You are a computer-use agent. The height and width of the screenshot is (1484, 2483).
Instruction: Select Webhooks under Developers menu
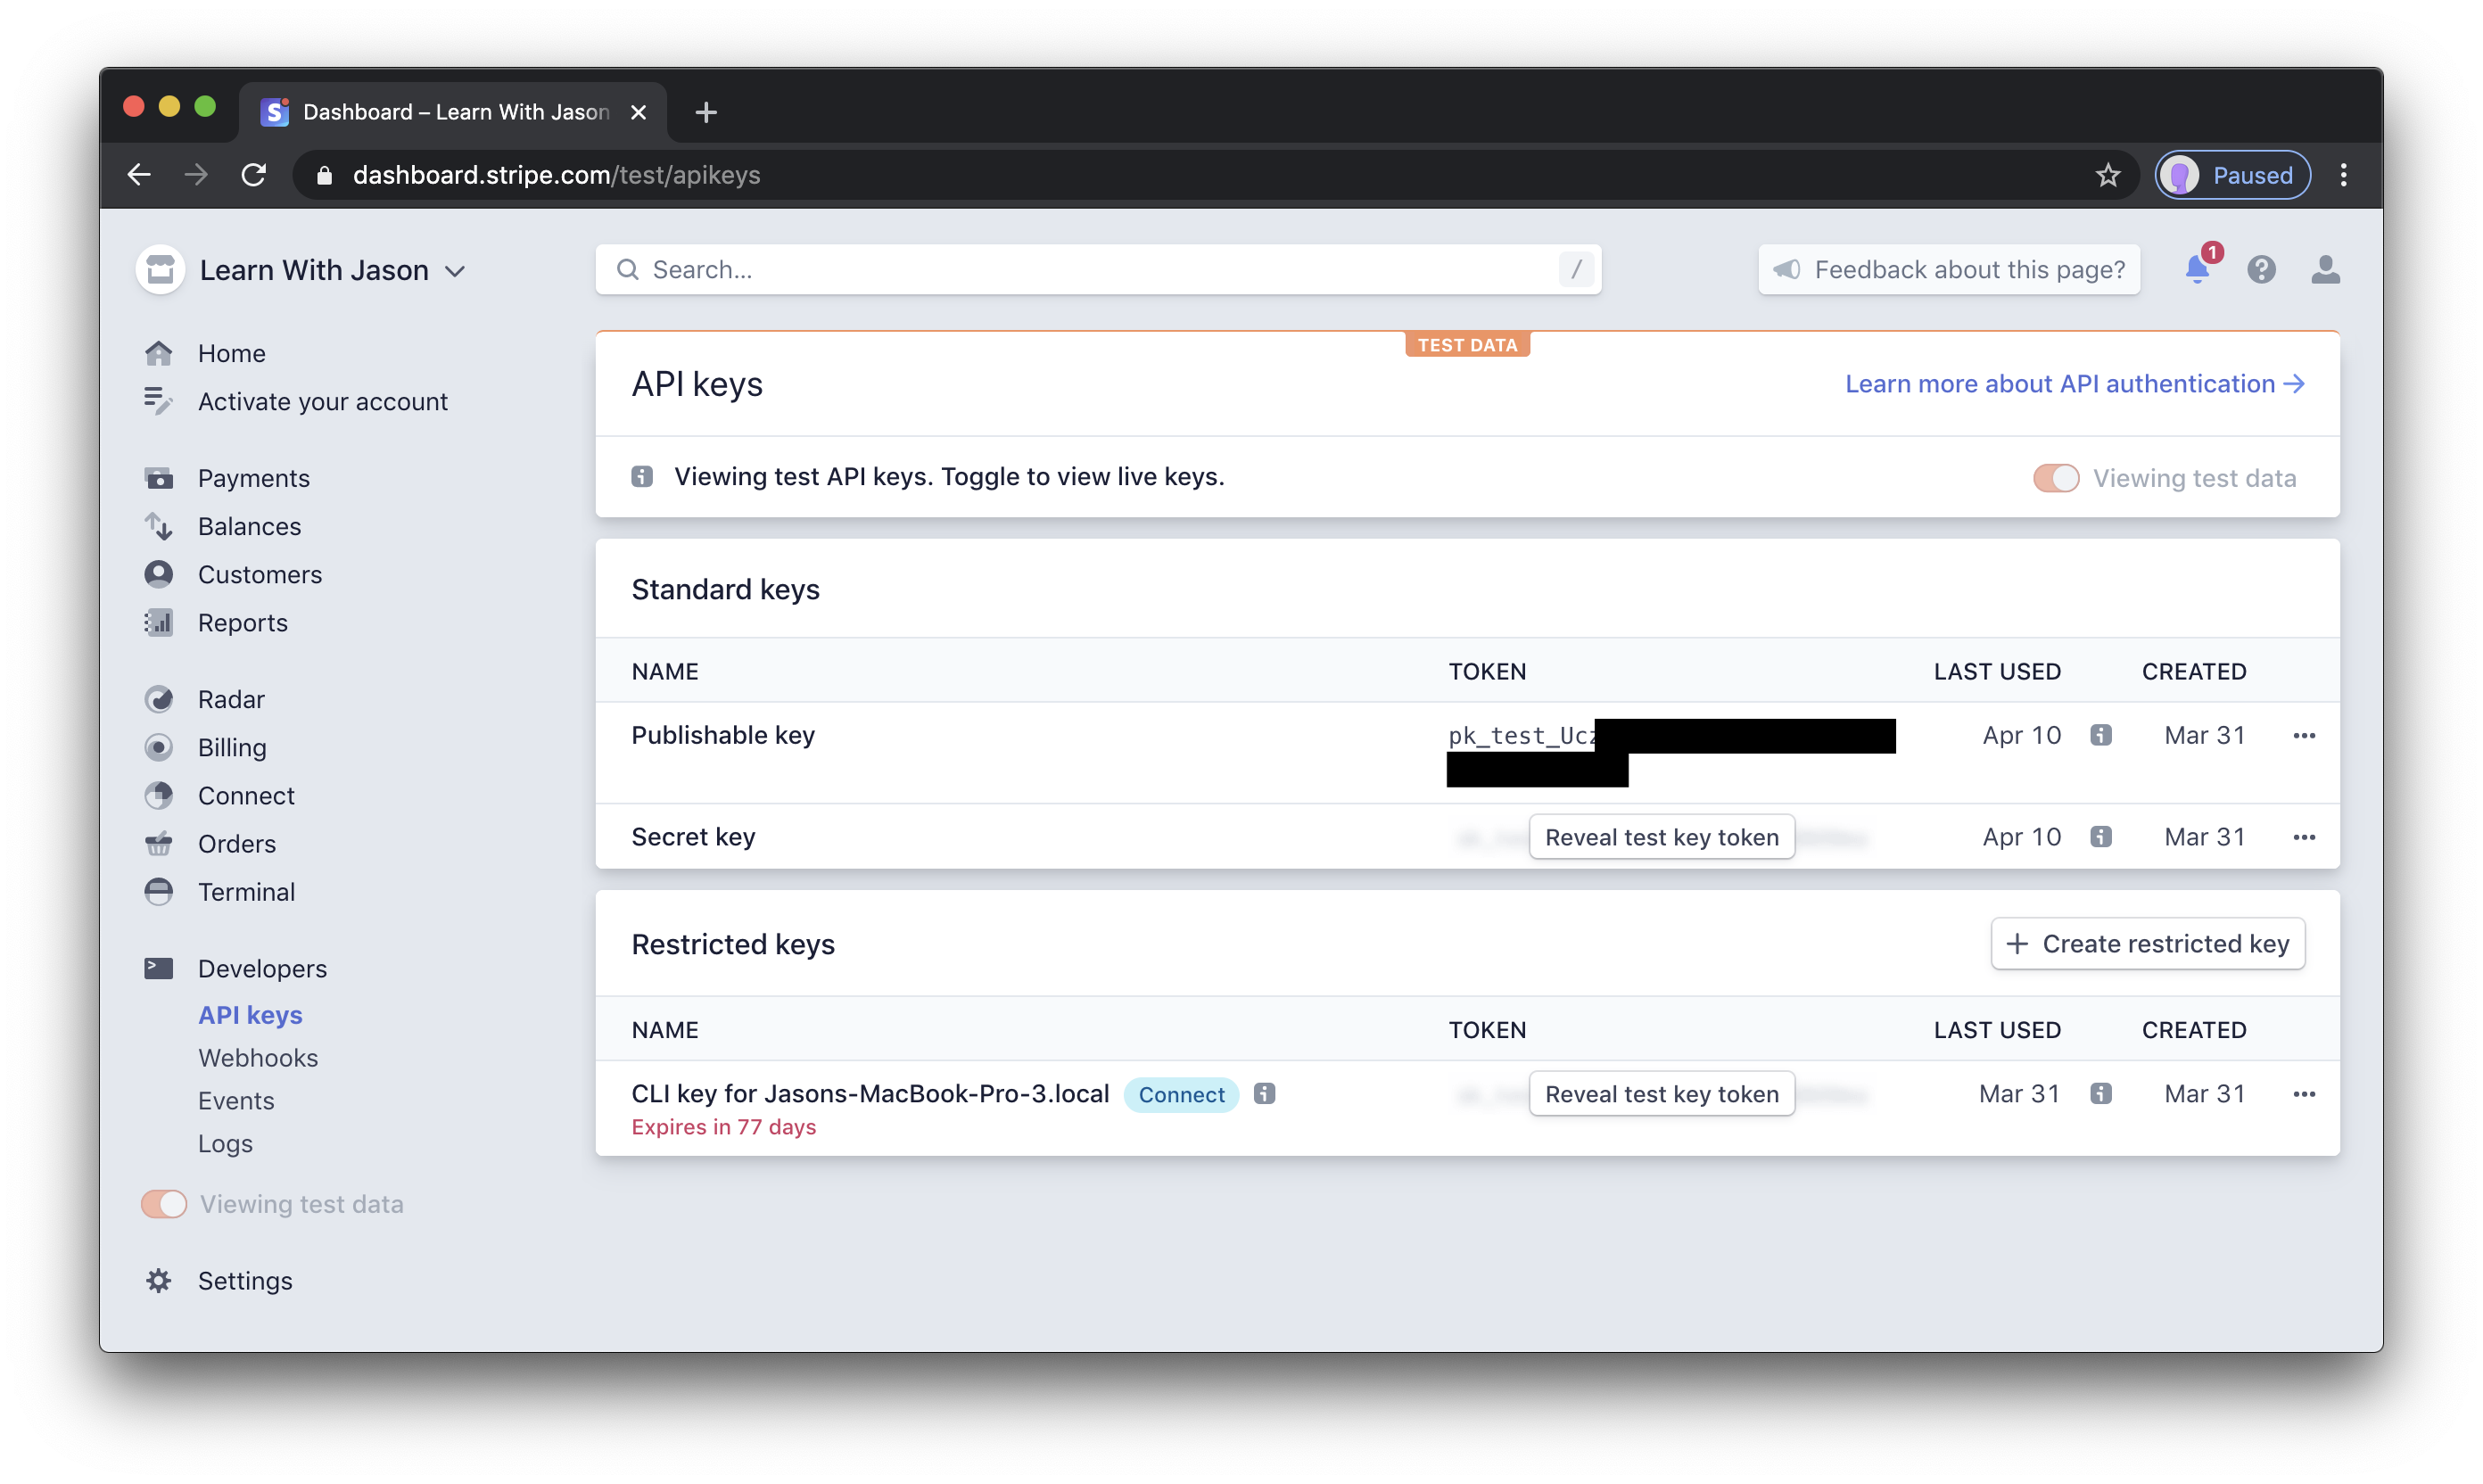tap(258, 1057)
